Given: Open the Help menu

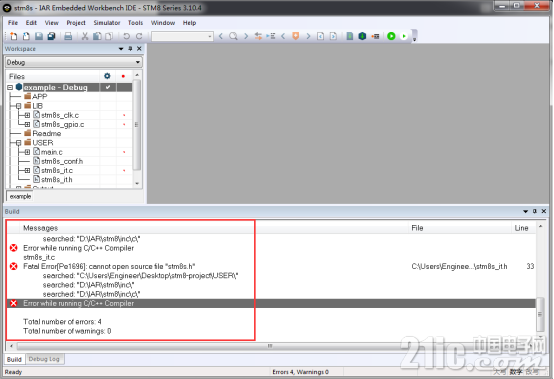Looking at the screenshot, I should (x=189, y=23).
